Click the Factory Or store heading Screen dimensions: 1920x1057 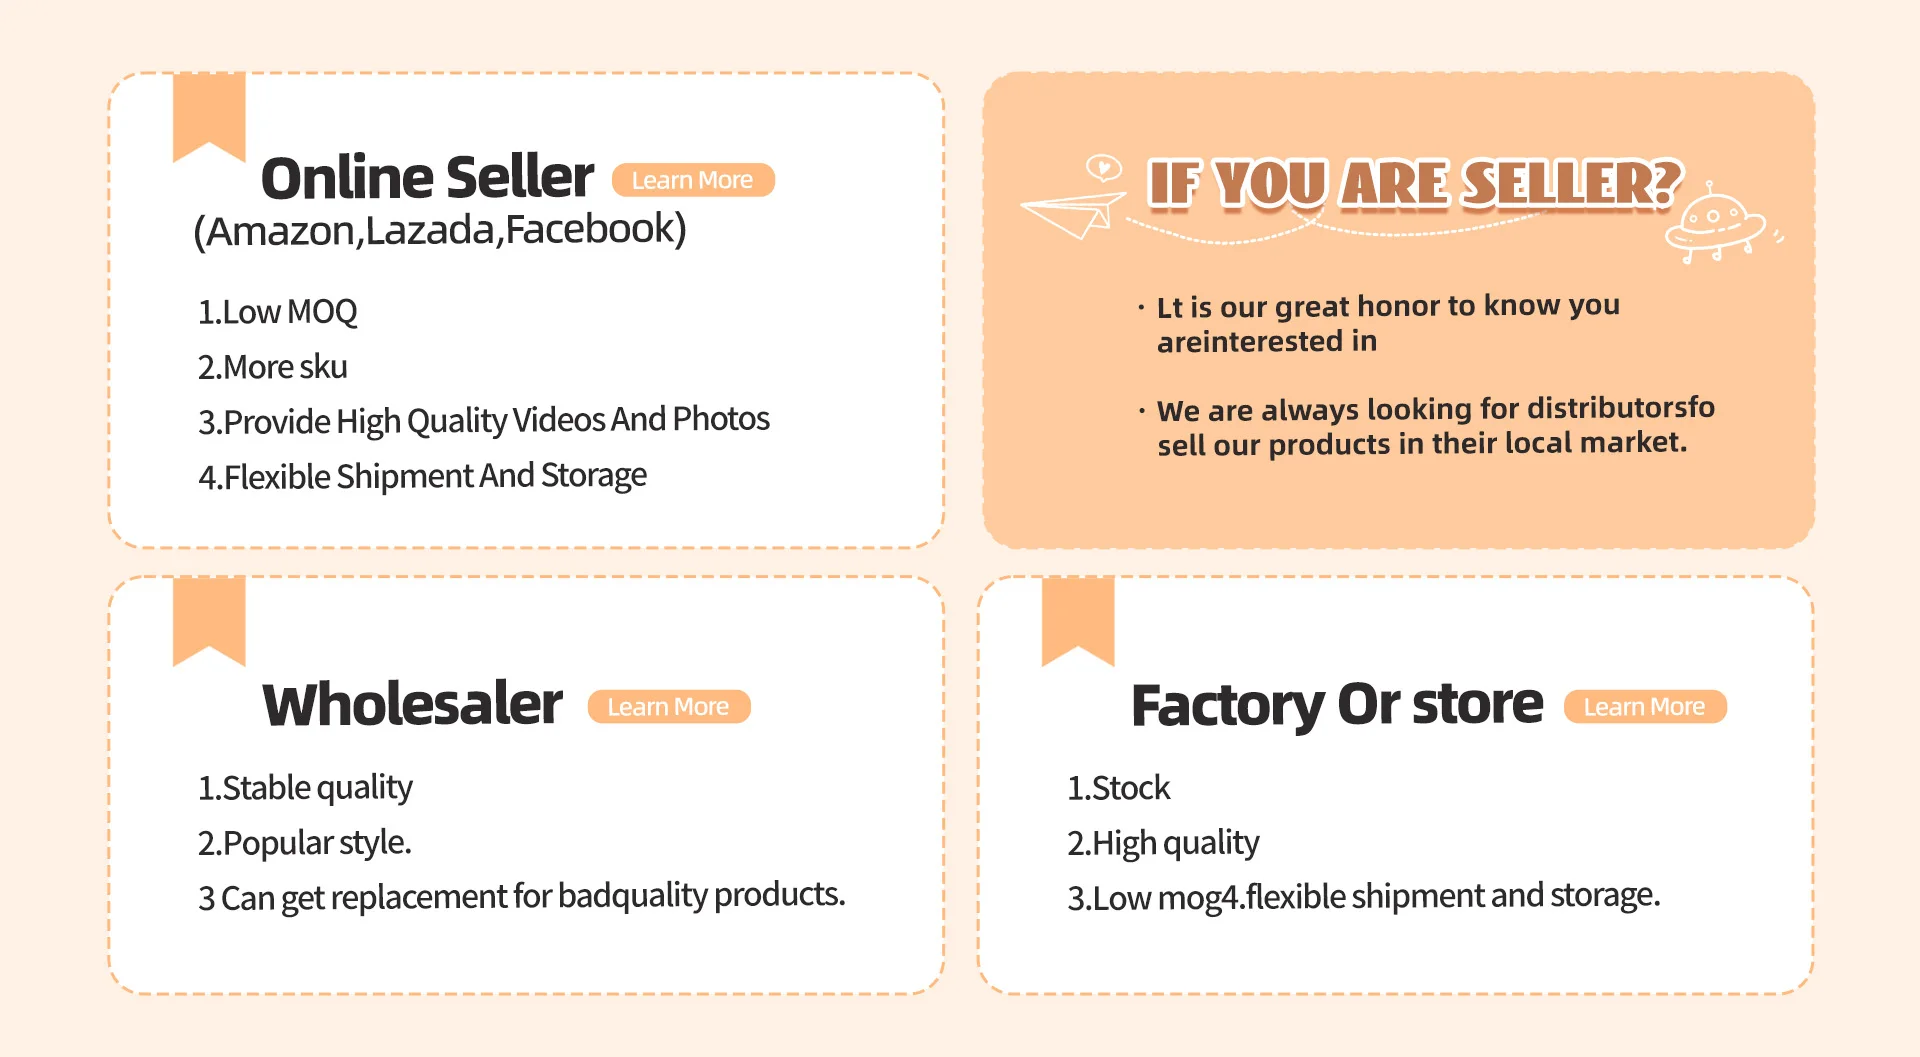coord(1337,704)
